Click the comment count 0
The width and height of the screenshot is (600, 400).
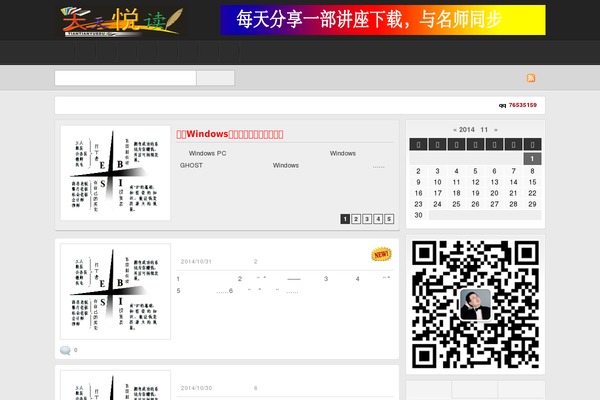75,350
